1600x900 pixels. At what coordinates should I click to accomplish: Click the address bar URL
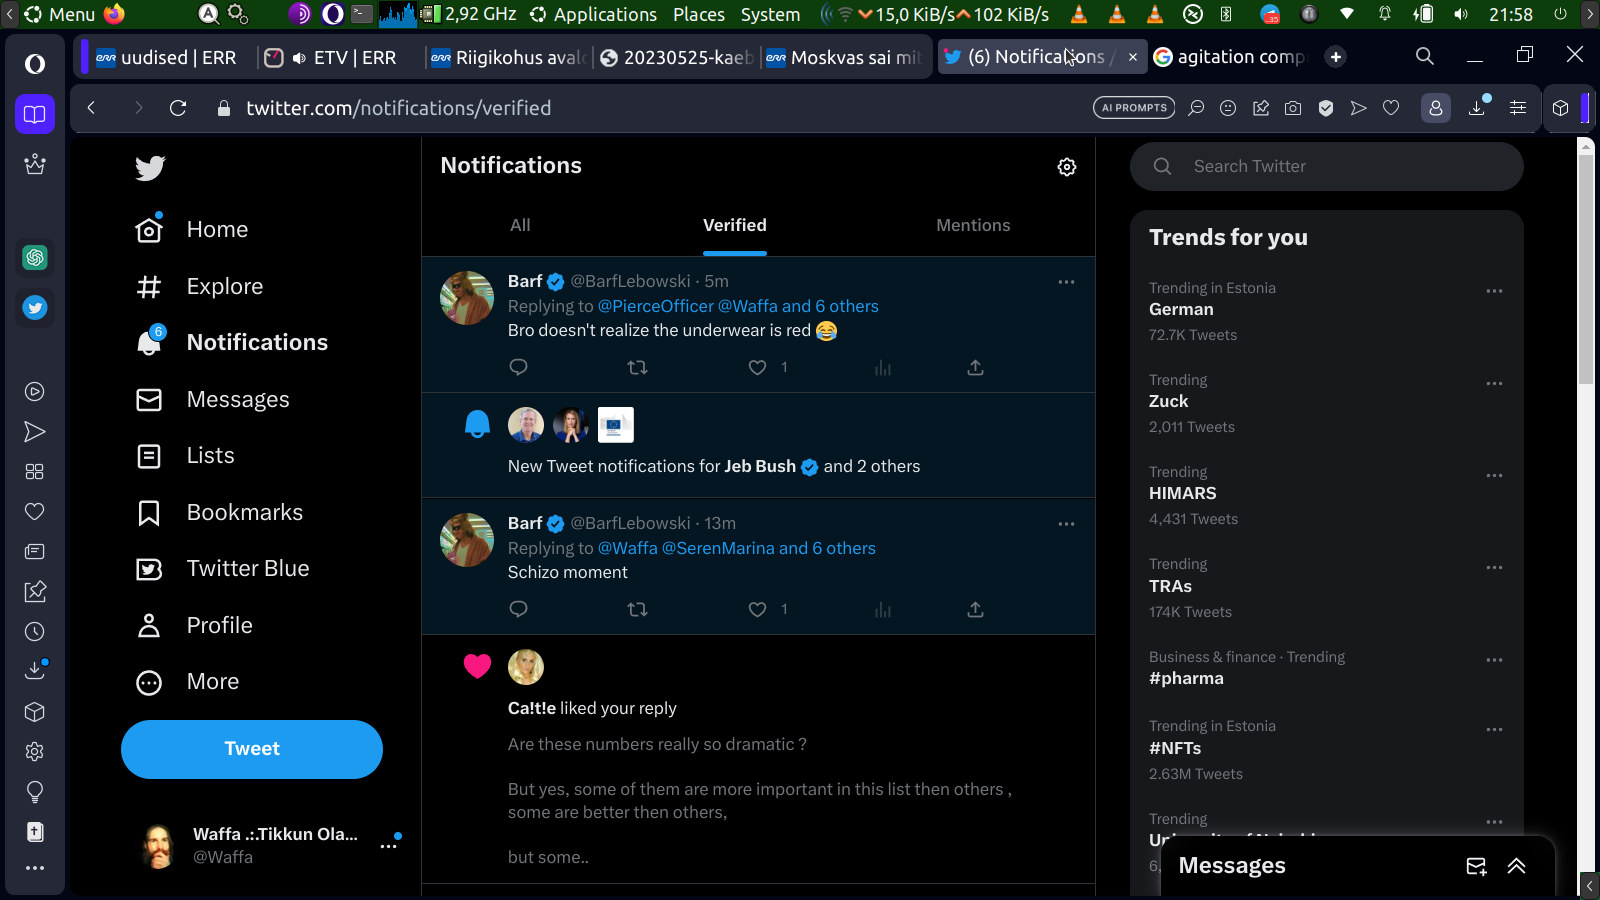(398, 108)
